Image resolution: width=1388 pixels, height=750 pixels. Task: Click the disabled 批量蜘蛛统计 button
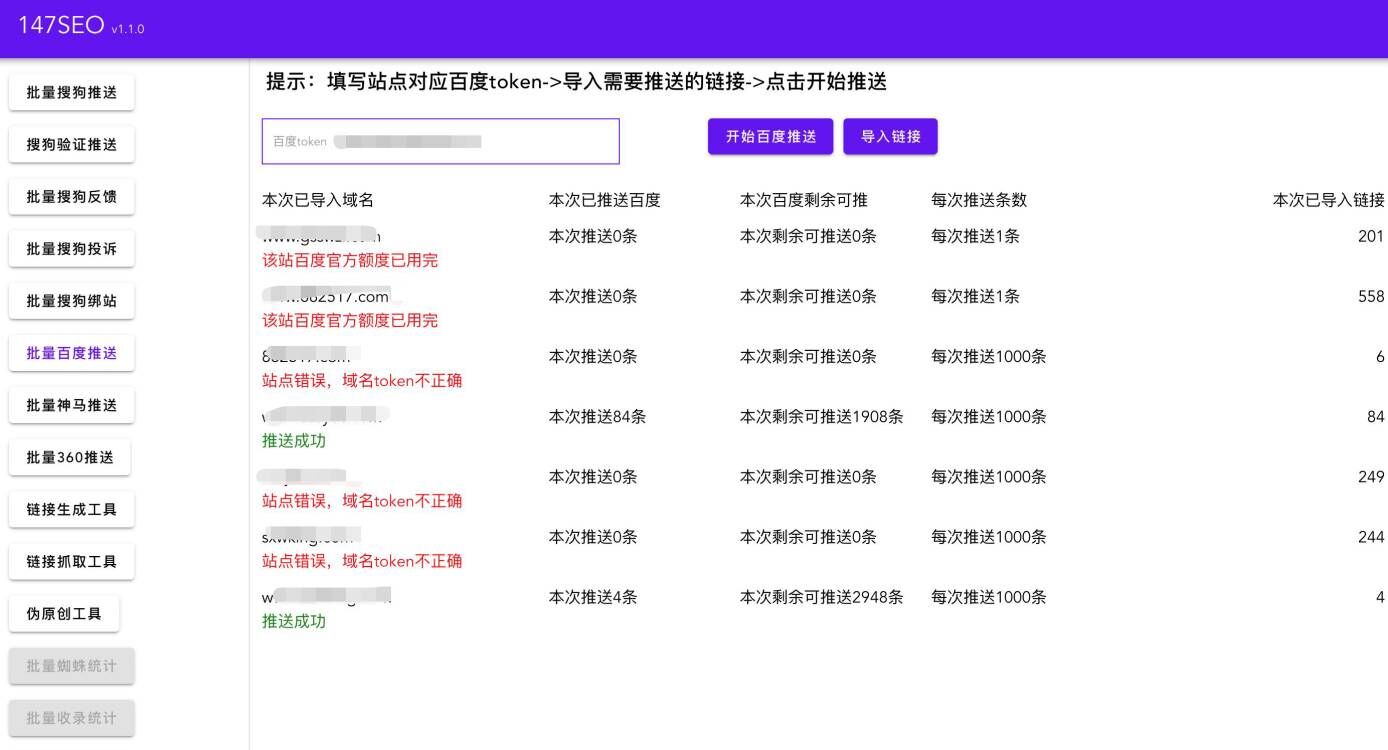(71, 665)
